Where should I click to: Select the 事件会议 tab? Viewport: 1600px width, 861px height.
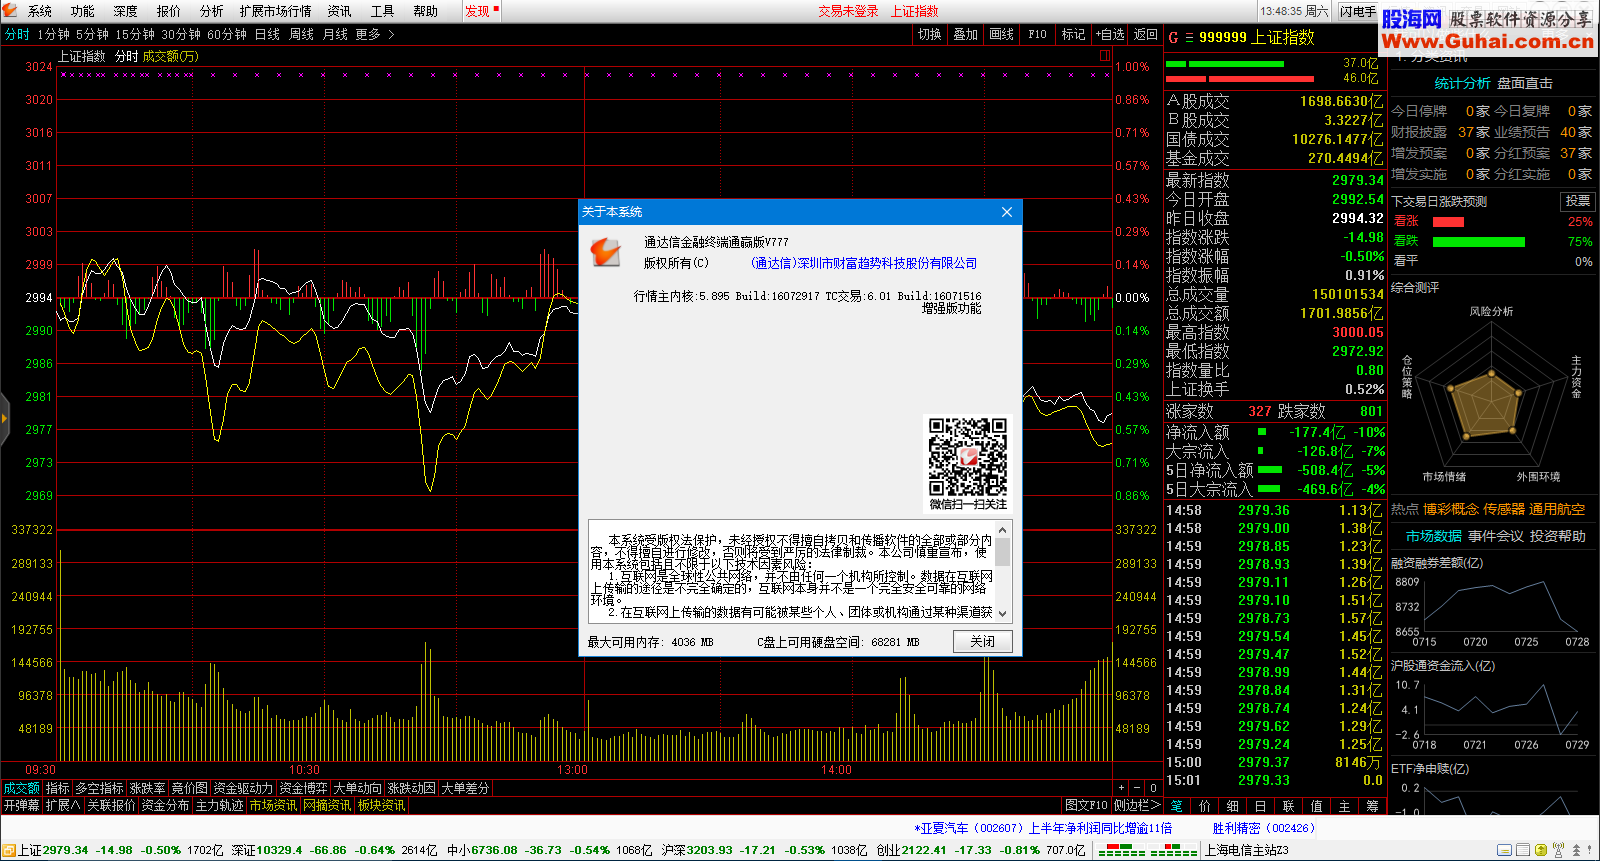tap(1496, 536)
